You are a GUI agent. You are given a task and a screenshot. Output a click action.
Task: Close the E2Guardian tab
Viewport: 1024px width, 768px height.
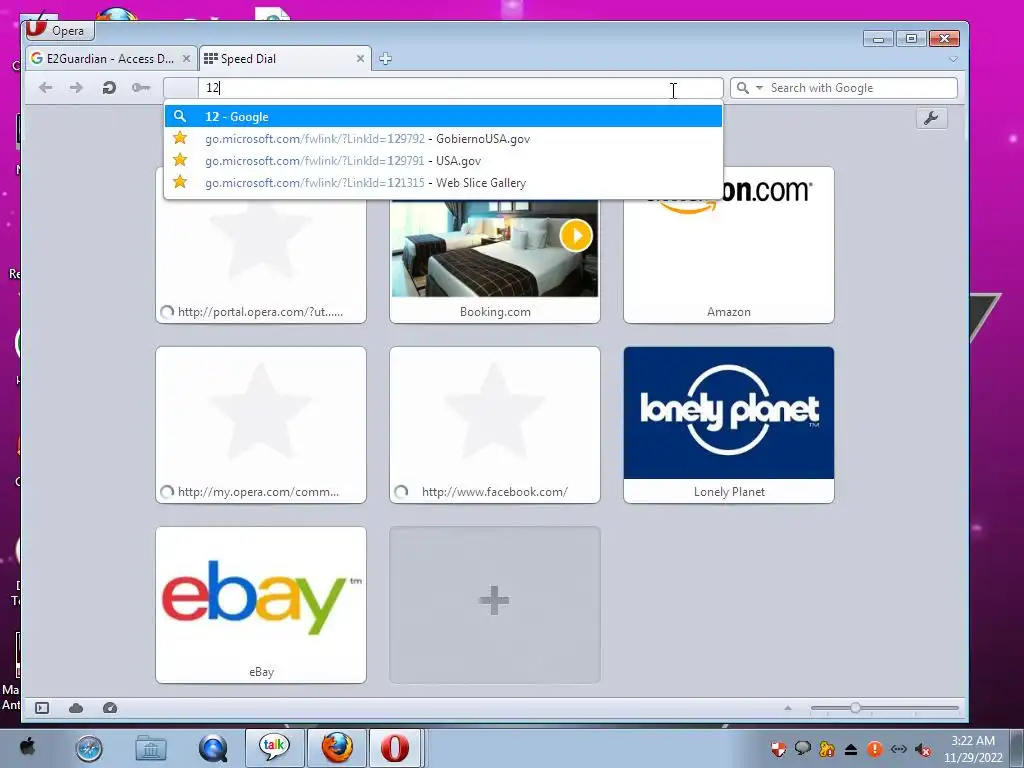point(186,59)
